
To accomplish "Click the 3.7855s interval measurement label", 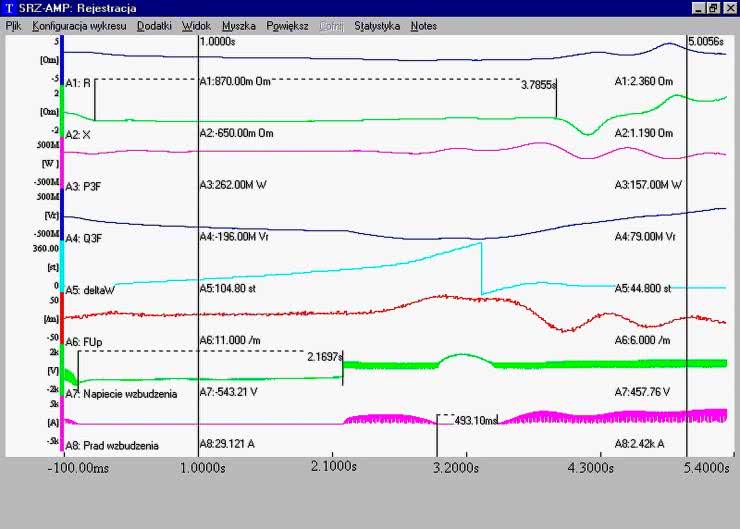I will click(x=537, y=86).
